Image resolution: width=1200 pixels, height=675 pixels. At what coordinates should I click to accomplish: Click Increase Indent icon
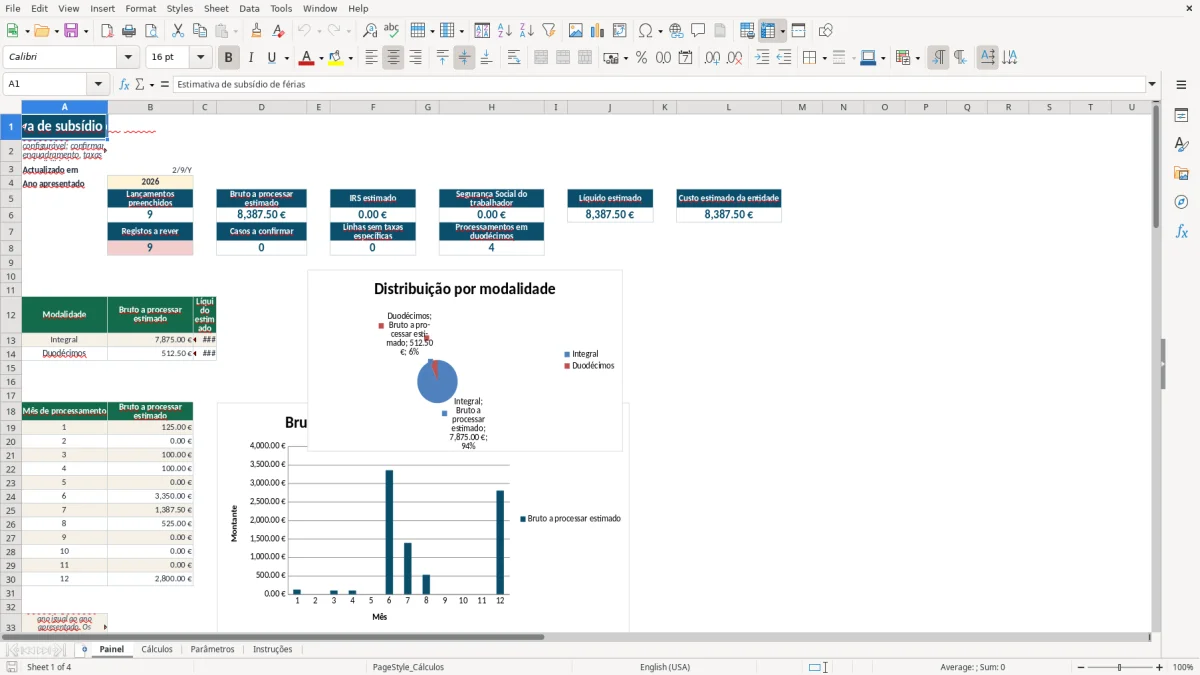762,58
